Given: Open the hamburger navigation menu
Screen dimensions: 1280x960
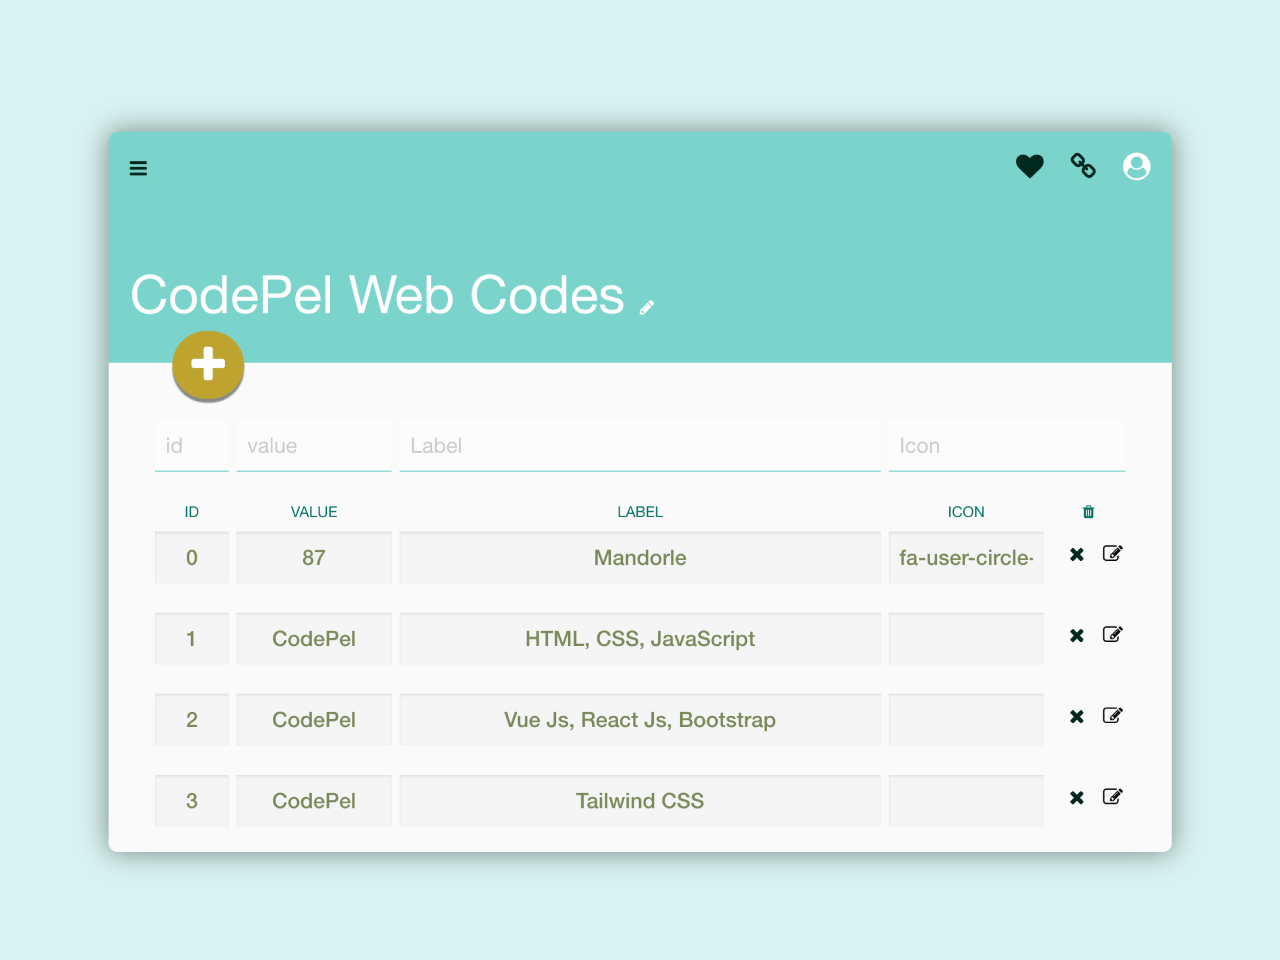Looking at the screenshot, I should tap(138, 168).
